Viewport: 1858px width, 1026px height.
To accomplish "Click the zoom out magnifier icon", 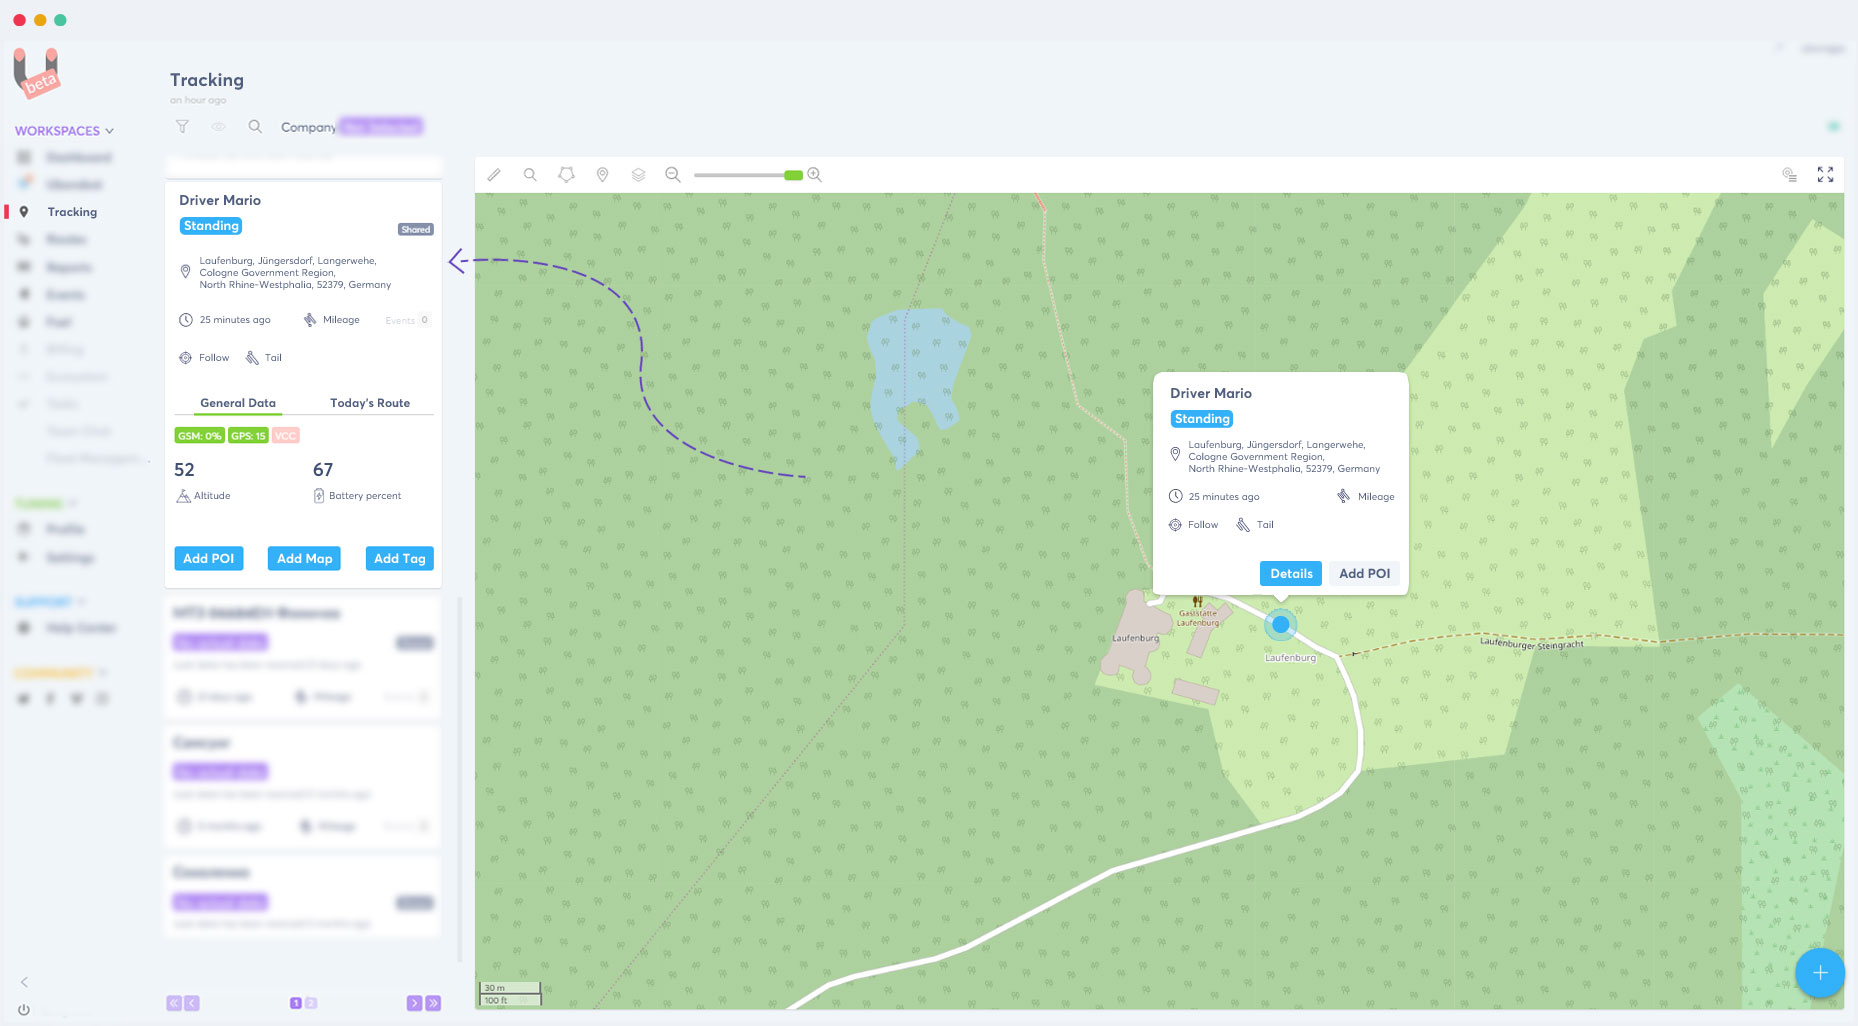I will tap(672, 175).
